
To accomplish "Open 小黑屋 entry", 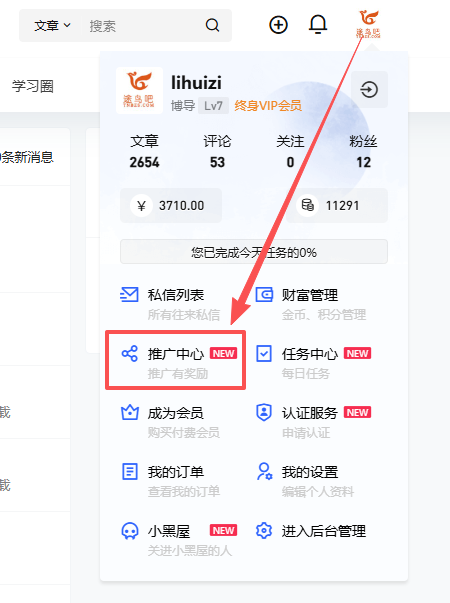I will pyautogui.click(x=169, y=531).
